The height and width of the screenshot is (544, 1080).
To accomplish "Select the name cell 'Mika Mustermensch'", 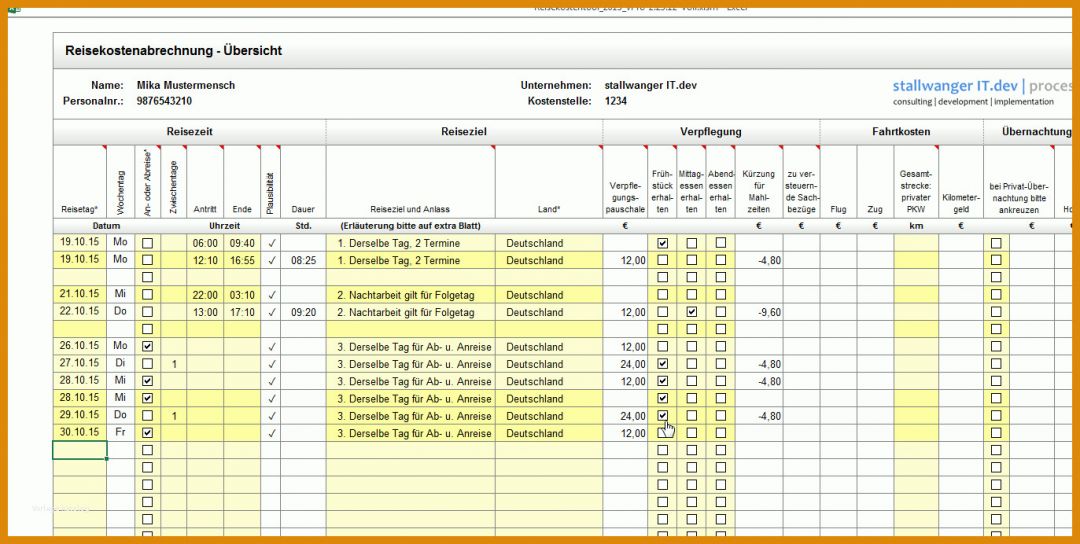I will point(186,85).
